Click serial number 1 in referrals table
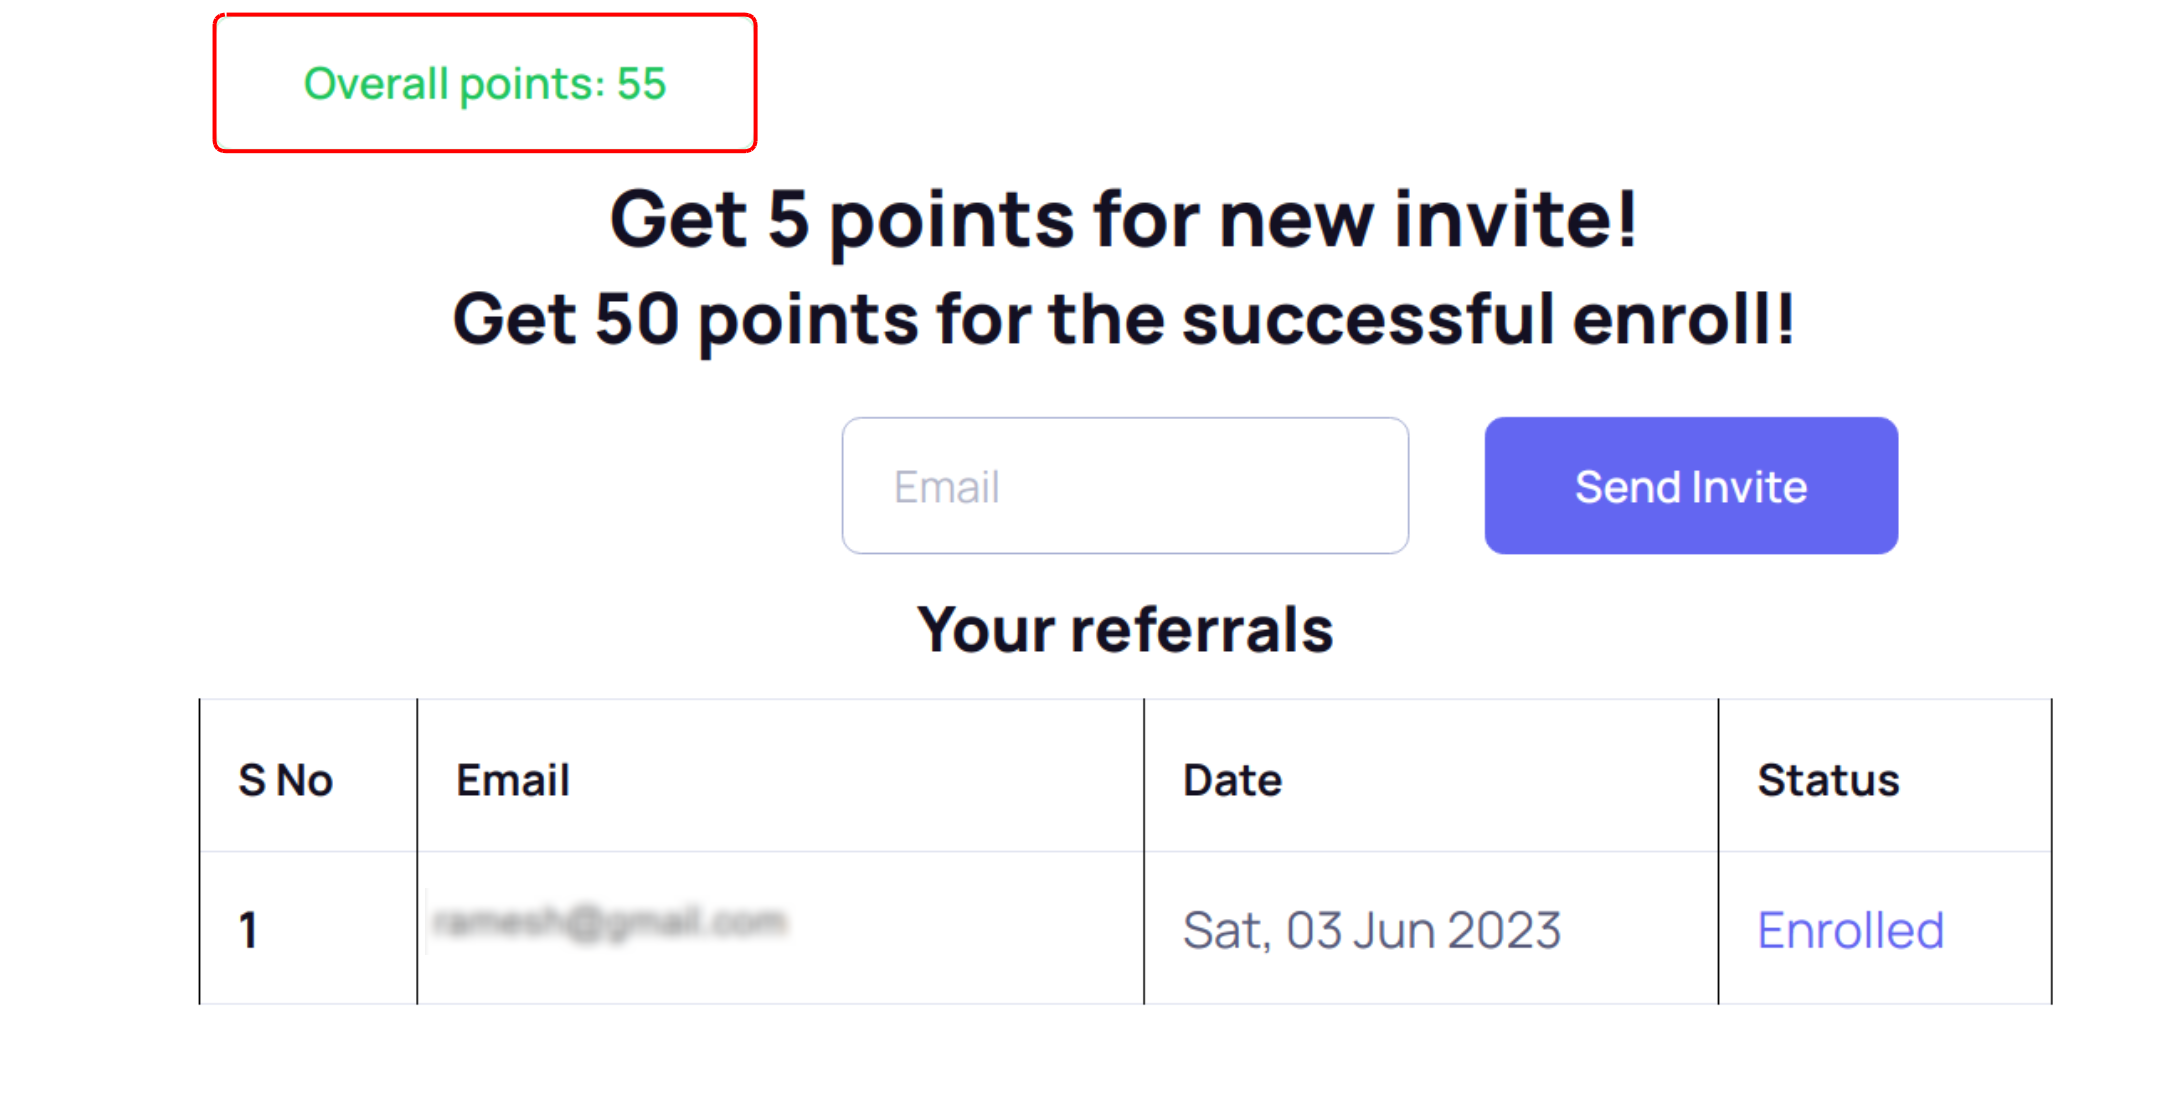This screenshot has width=2176, height=1112. 249,930
